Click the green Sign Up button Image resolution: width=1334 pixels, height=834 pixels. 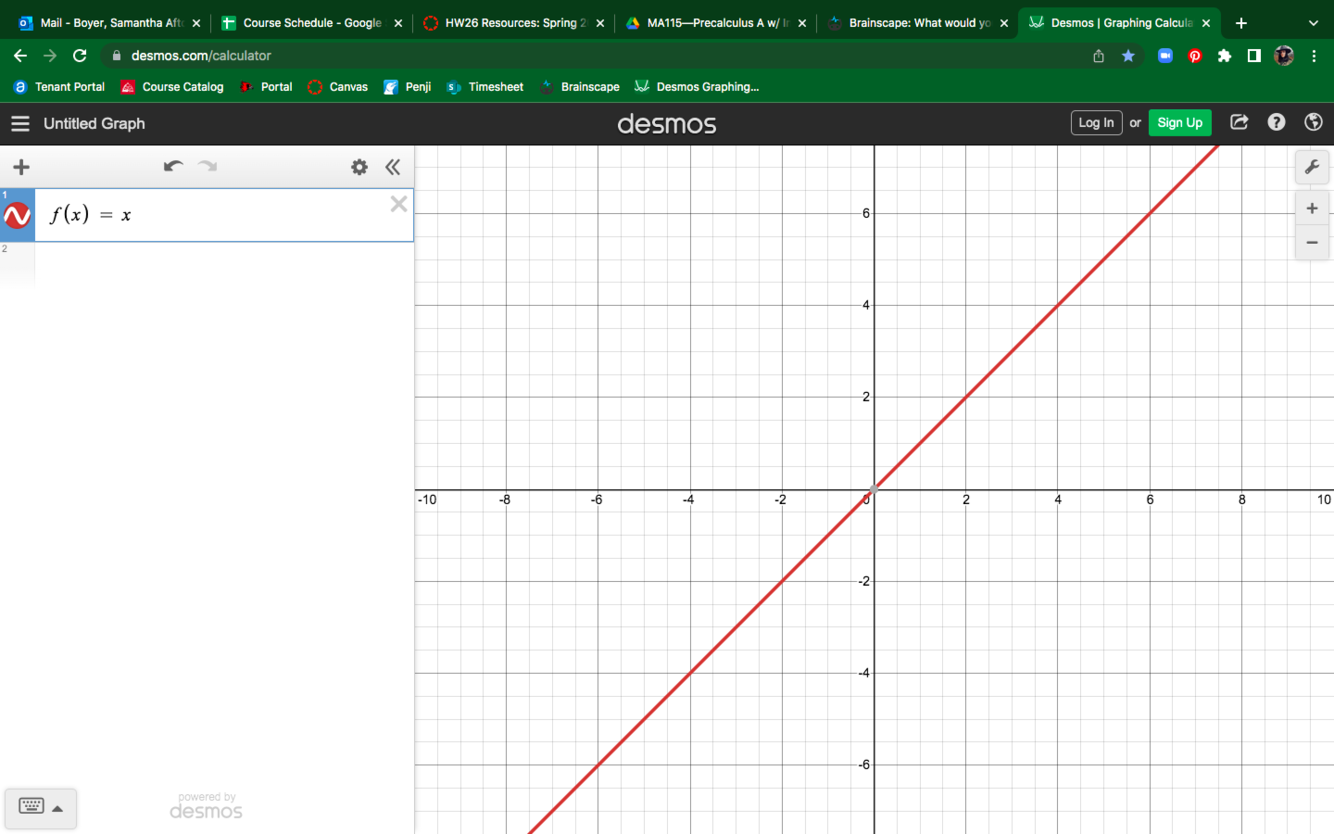click(x=1180, y=123)
